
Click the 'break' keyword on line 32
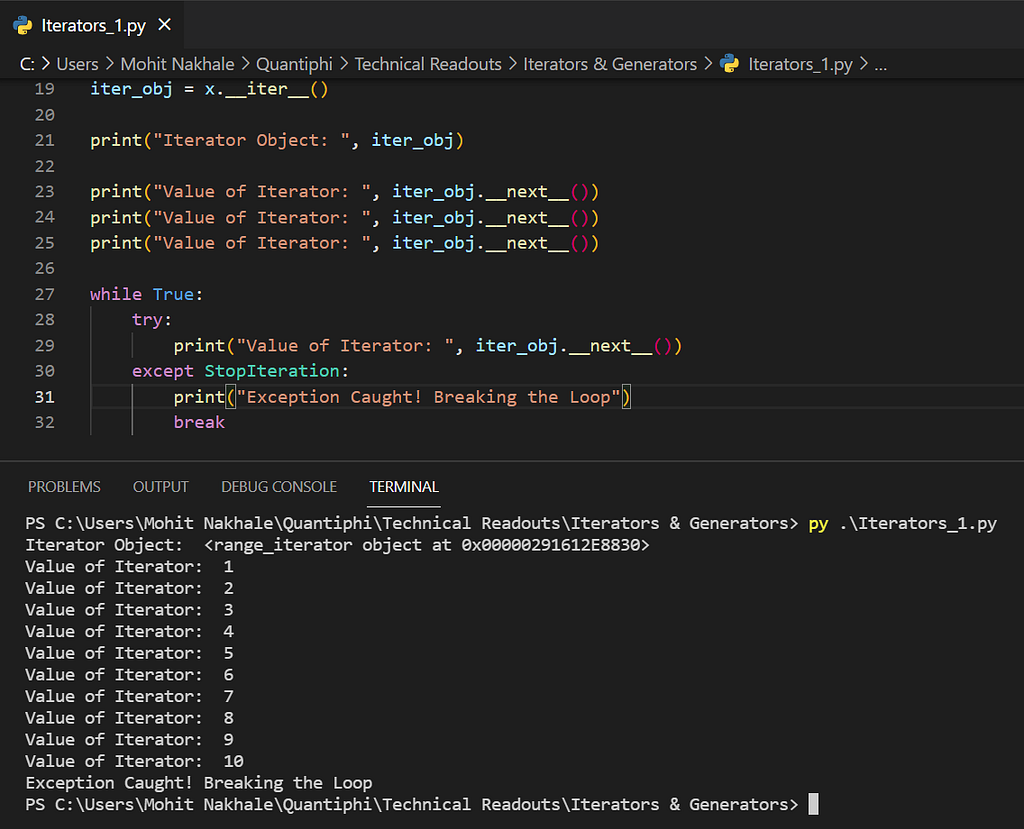[199, 423]
